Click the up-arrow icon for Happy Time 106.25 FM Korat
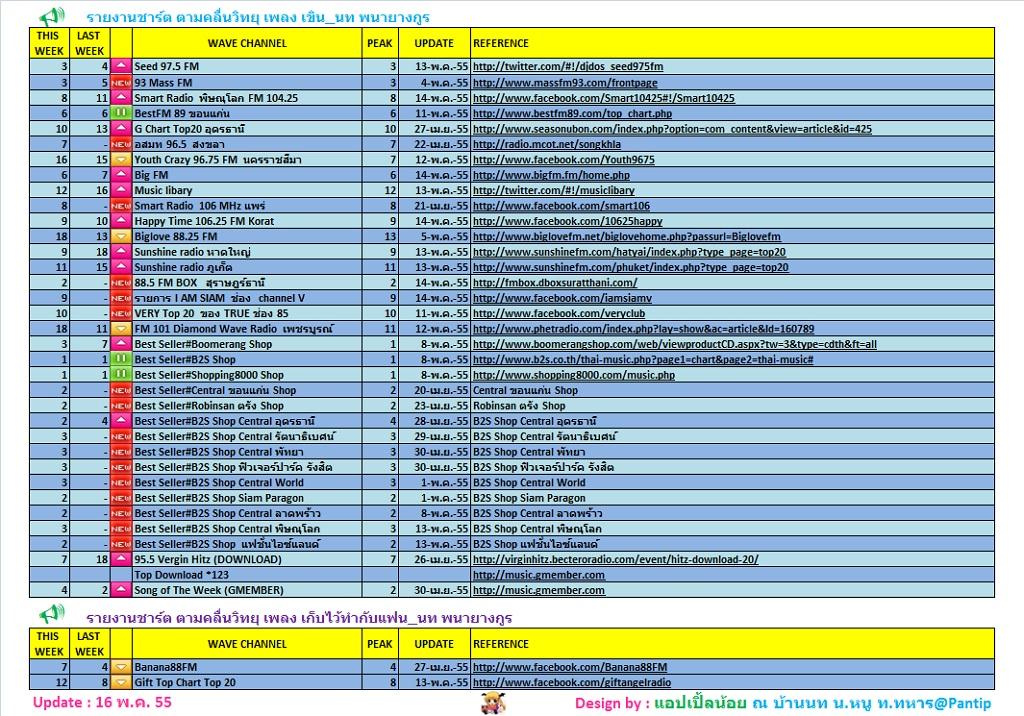 tap(121, 221)
